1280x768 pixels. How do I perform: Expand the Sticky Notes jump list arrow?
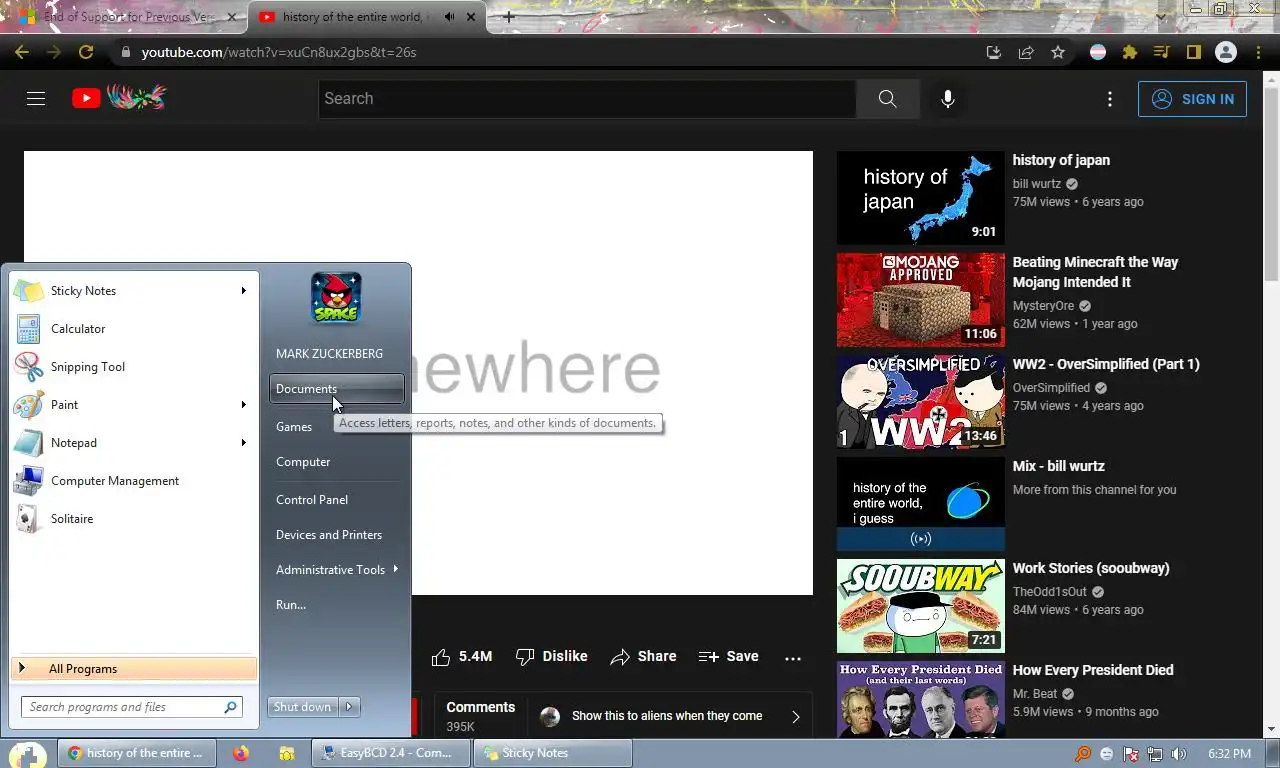pyautogui.click(x=243, y=291)
